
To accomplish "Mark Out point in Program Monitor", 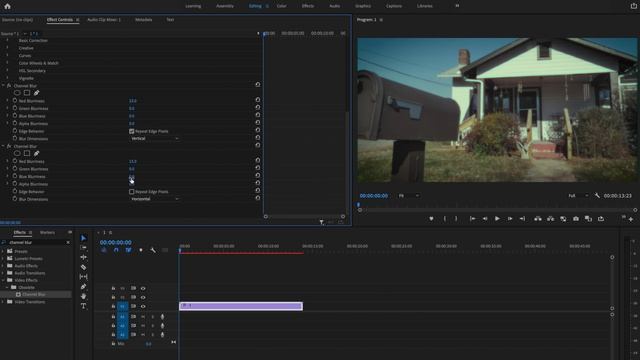I will [456, 219].
